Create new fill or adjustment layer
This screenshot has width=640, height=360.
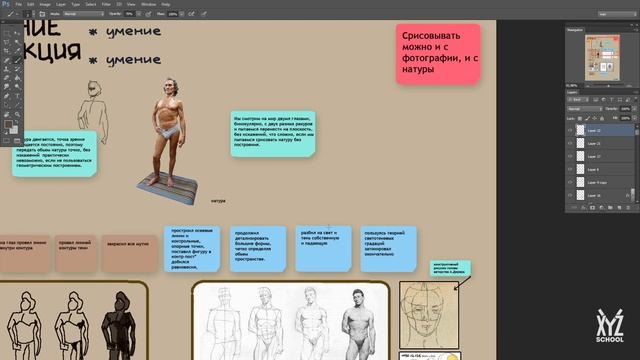click(601, 208)
